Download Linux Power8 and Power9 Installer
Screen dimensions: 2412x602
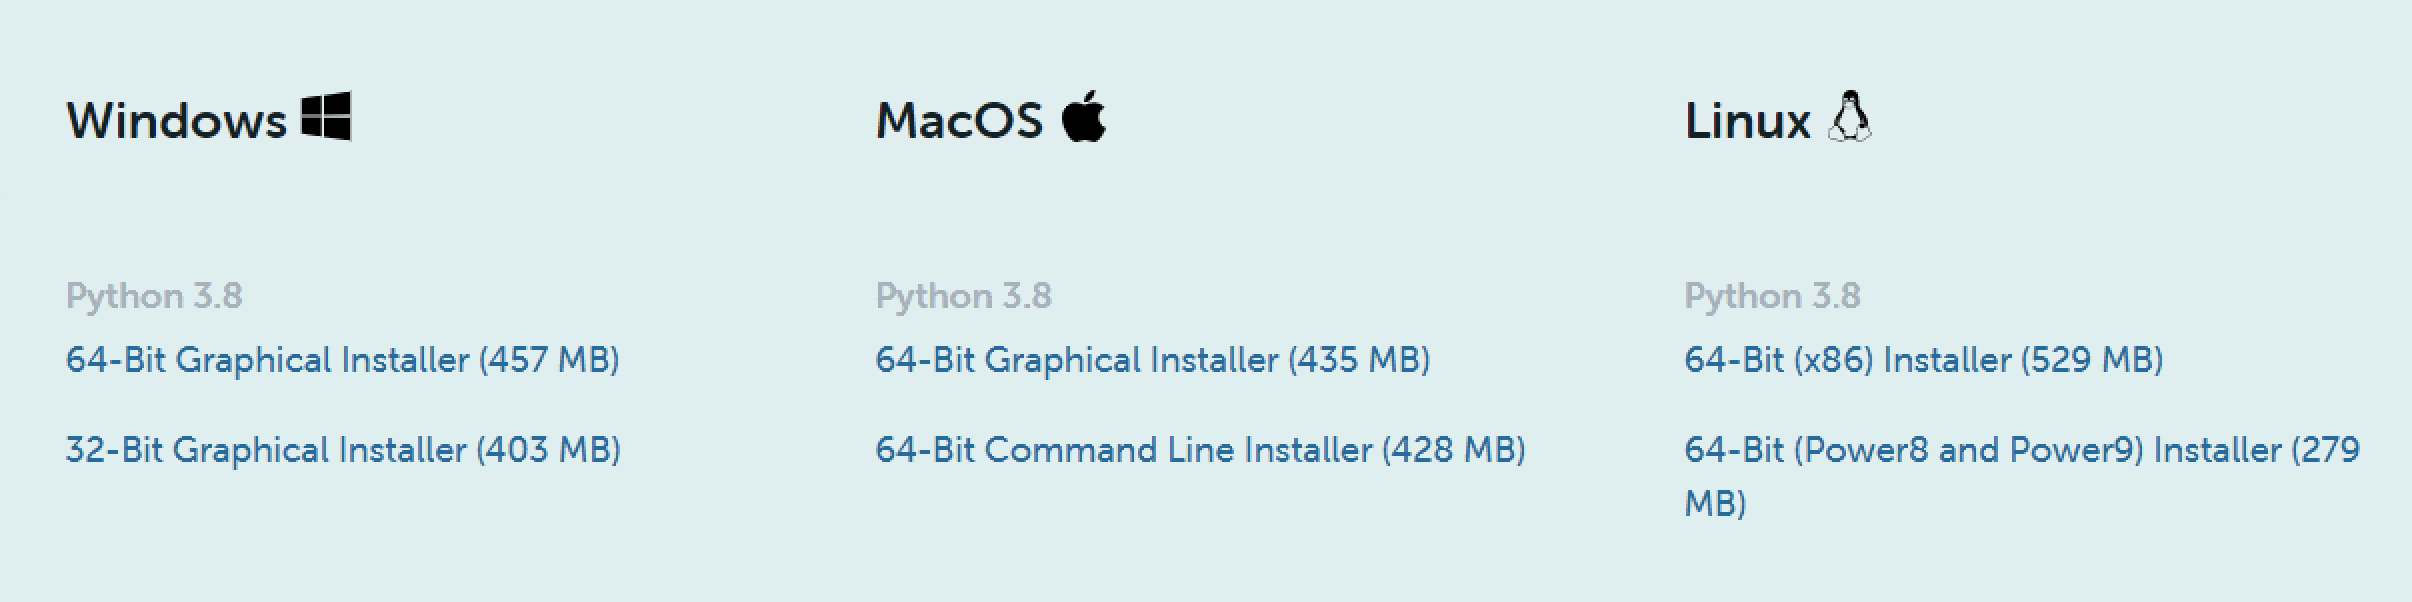click(2022, 476)
